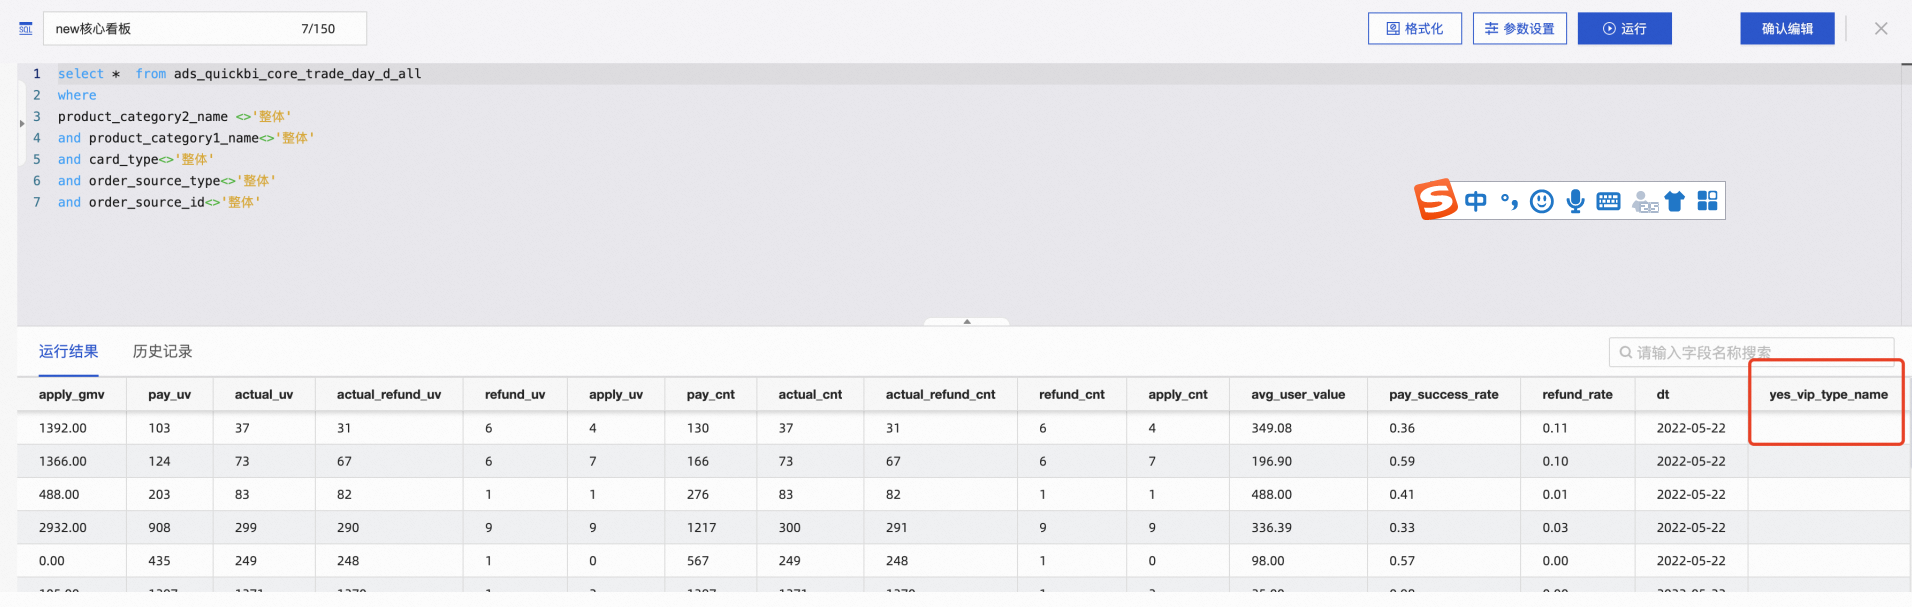The width and height of the screenshot is (1912, 607).
Task: Collapse the editor using the divider arrow
Action: click(x=966, y=322)
